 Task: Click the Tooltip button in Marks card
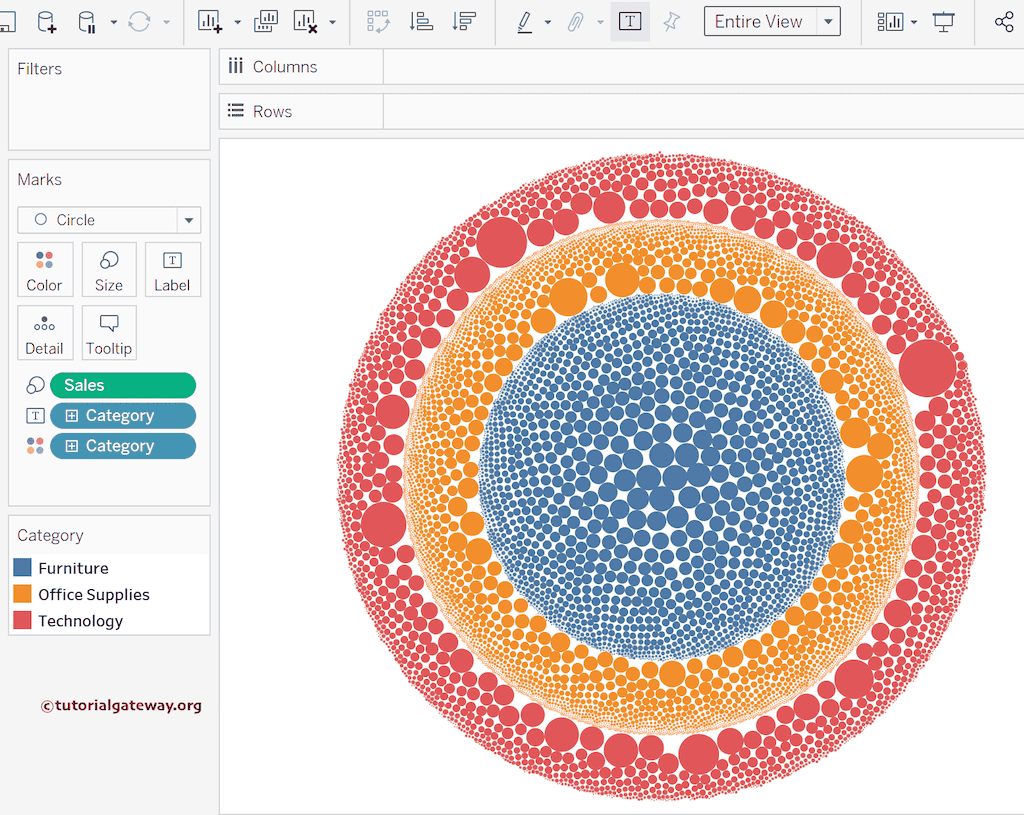click(108, 332)
